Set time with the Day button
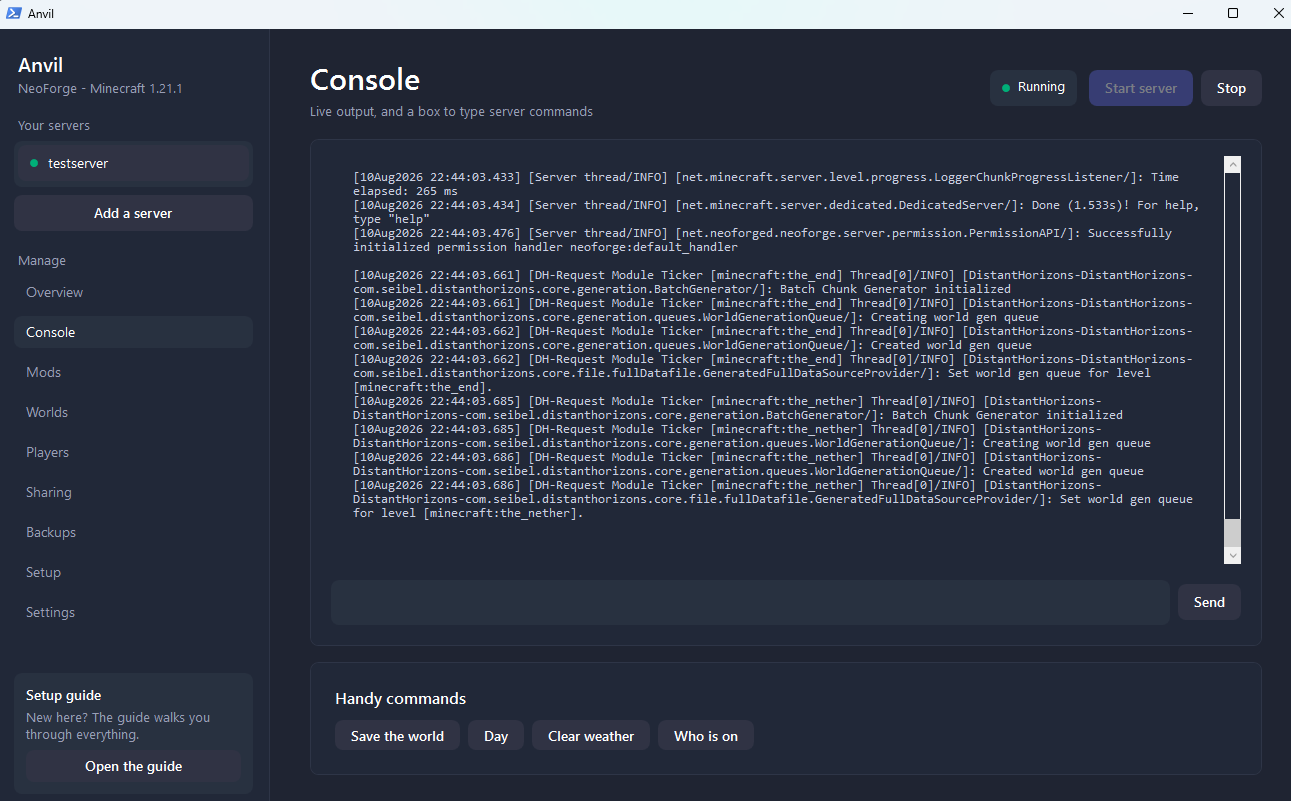1291x801 pixels. [496, 736]
